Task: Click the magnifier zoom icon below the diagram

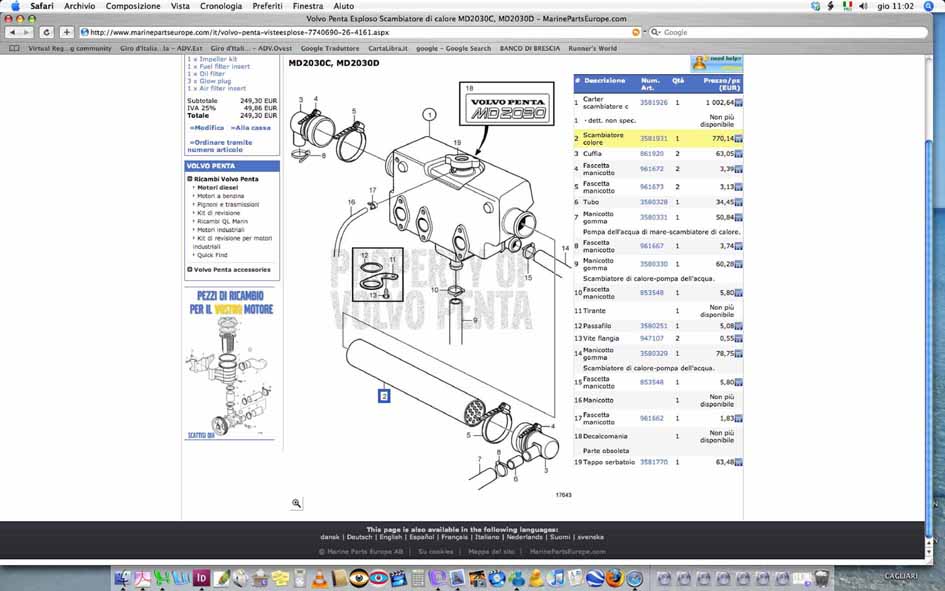Action: coord(297,503)
